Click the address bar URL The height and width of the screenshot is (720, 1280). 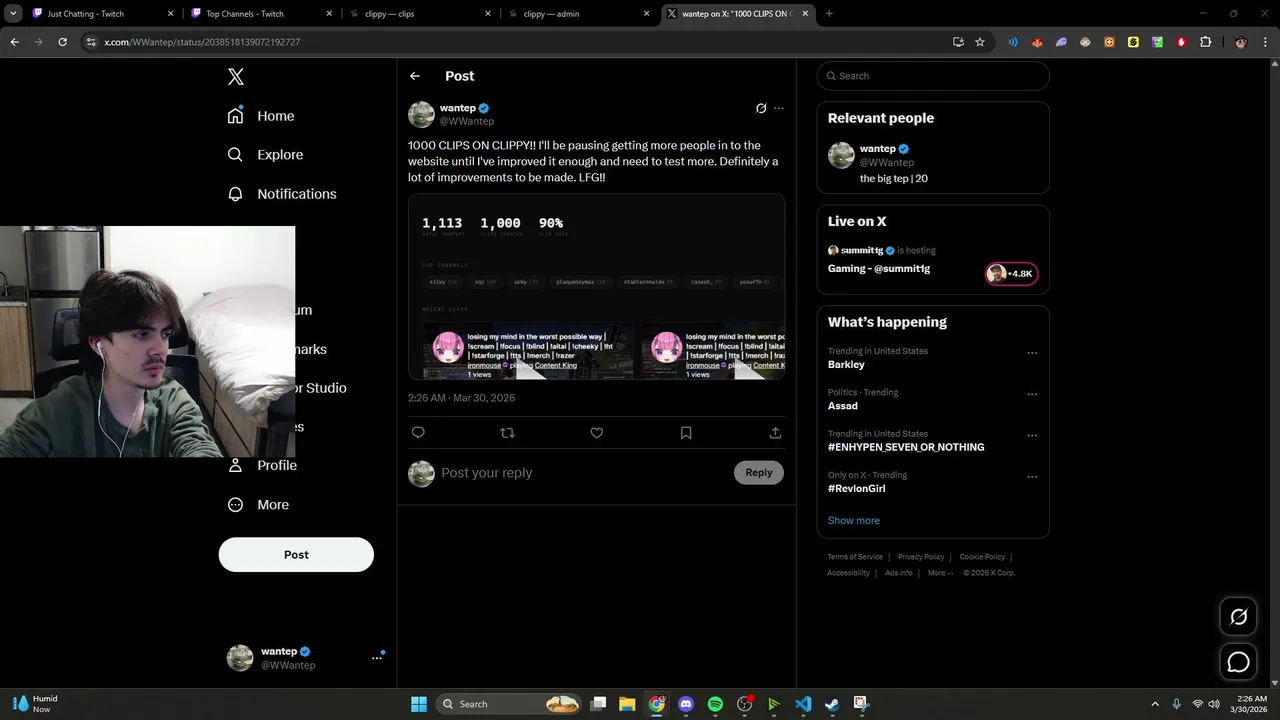click(x=202, y=42)
